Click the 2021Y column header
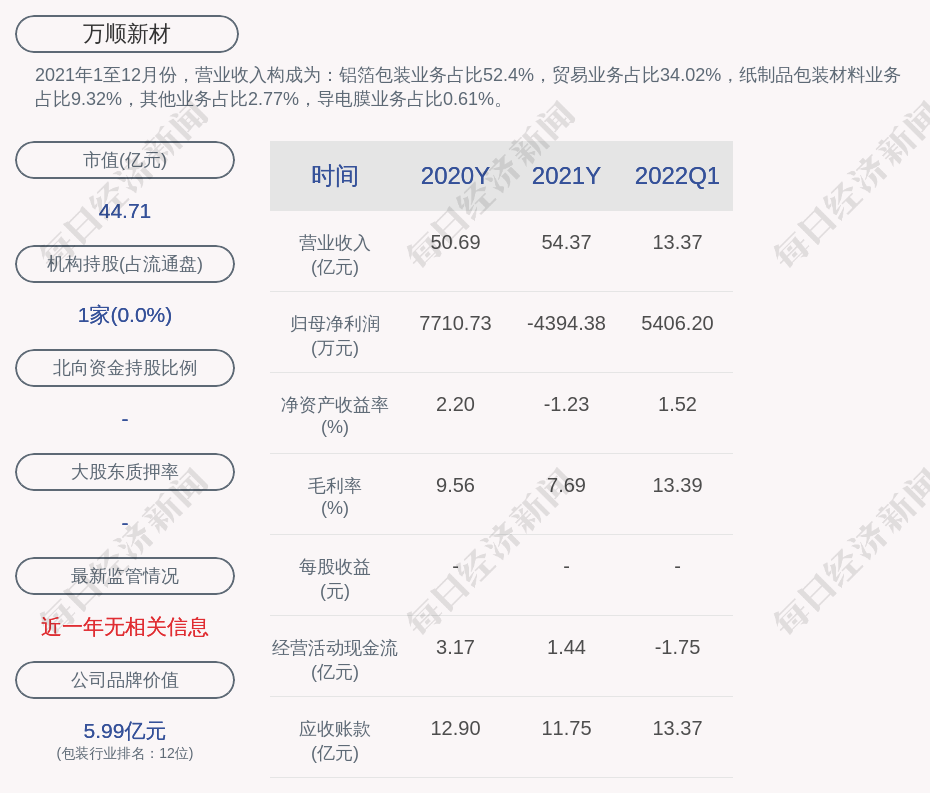 coord(566,176)
